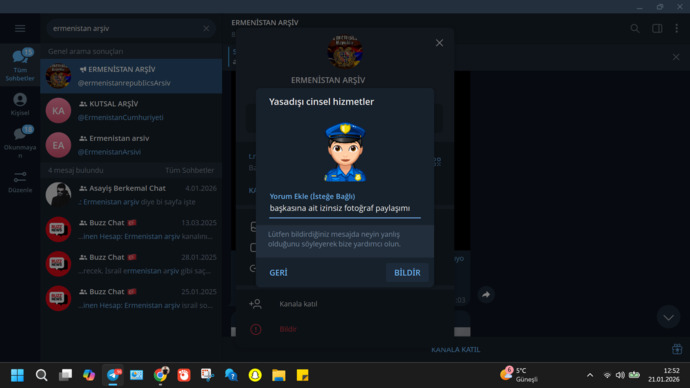Close the ERMENİSTAN ARŞİV profile panel
The height and width of the screenshot is (388, 690).
click(x=439, y=43)
